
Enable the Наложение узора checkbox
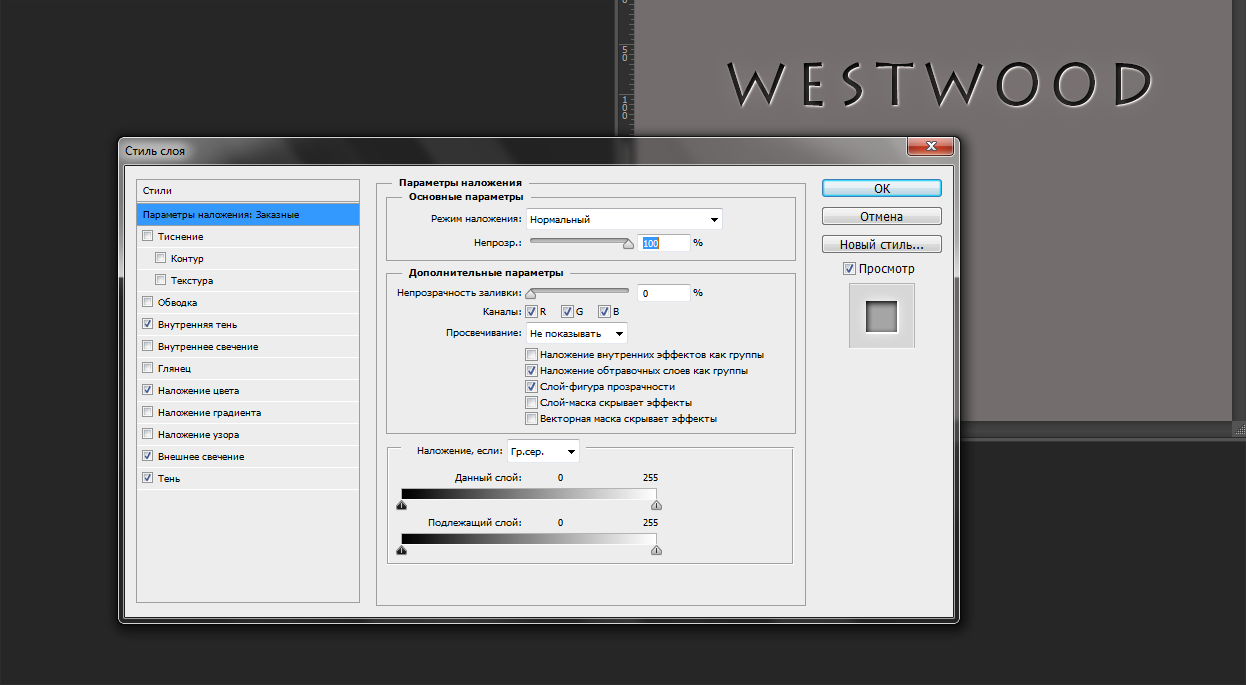point(148,435)
